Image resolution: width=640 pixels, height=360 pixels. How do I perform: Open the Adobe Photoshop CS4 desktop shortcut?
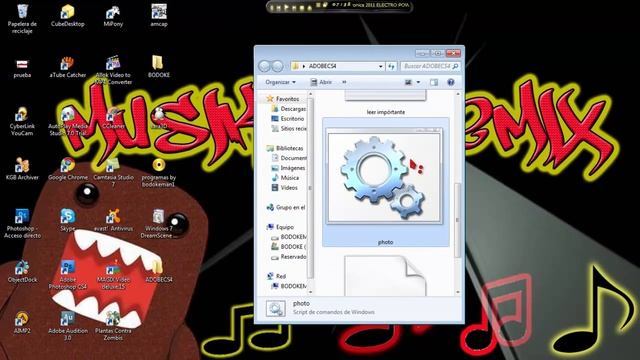tap(68, 275)
